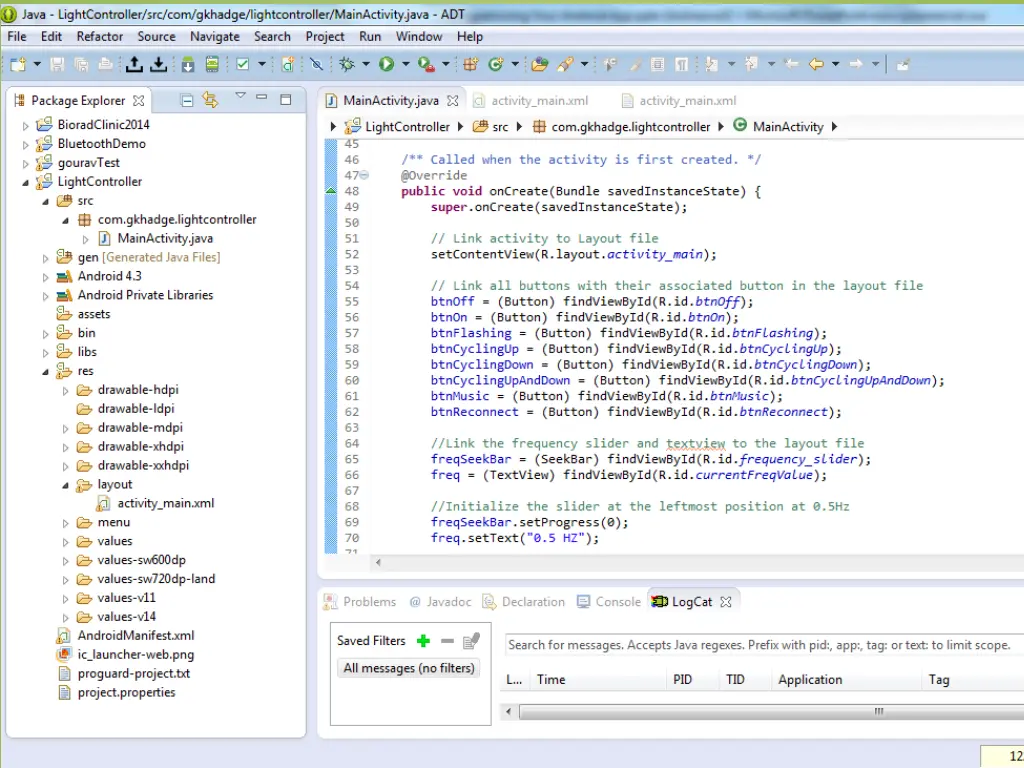
Task: Add a new LogCat filter with plus
Action: 423,641
